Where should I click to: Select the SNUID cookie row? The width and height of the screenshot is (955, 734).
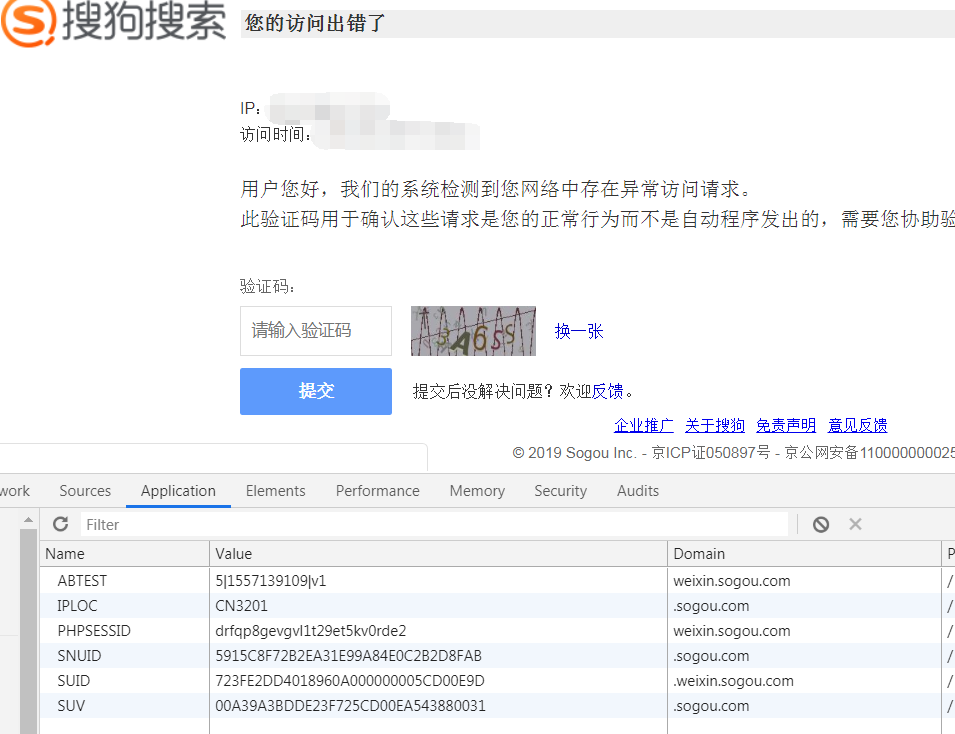(x=498, y=656)
